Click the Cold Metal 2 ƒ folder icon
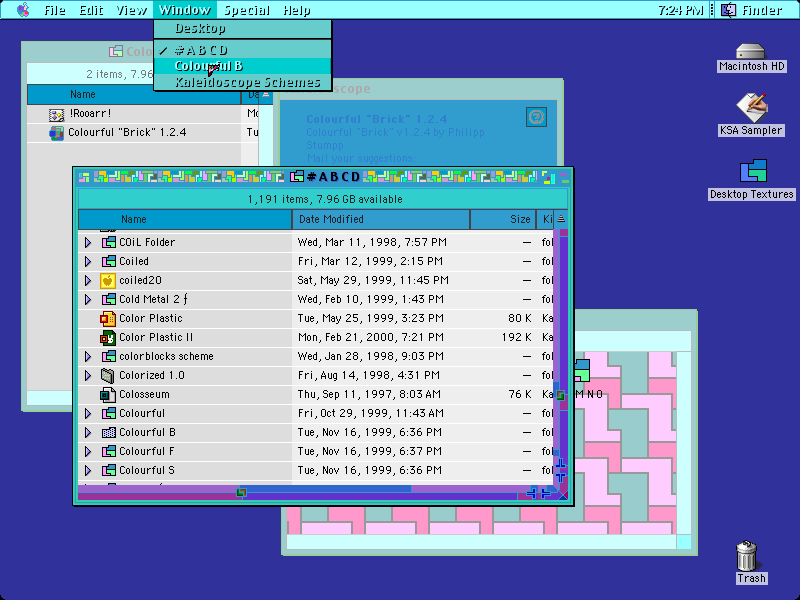Viewport: 800px width, 600px height. [109, 299]
